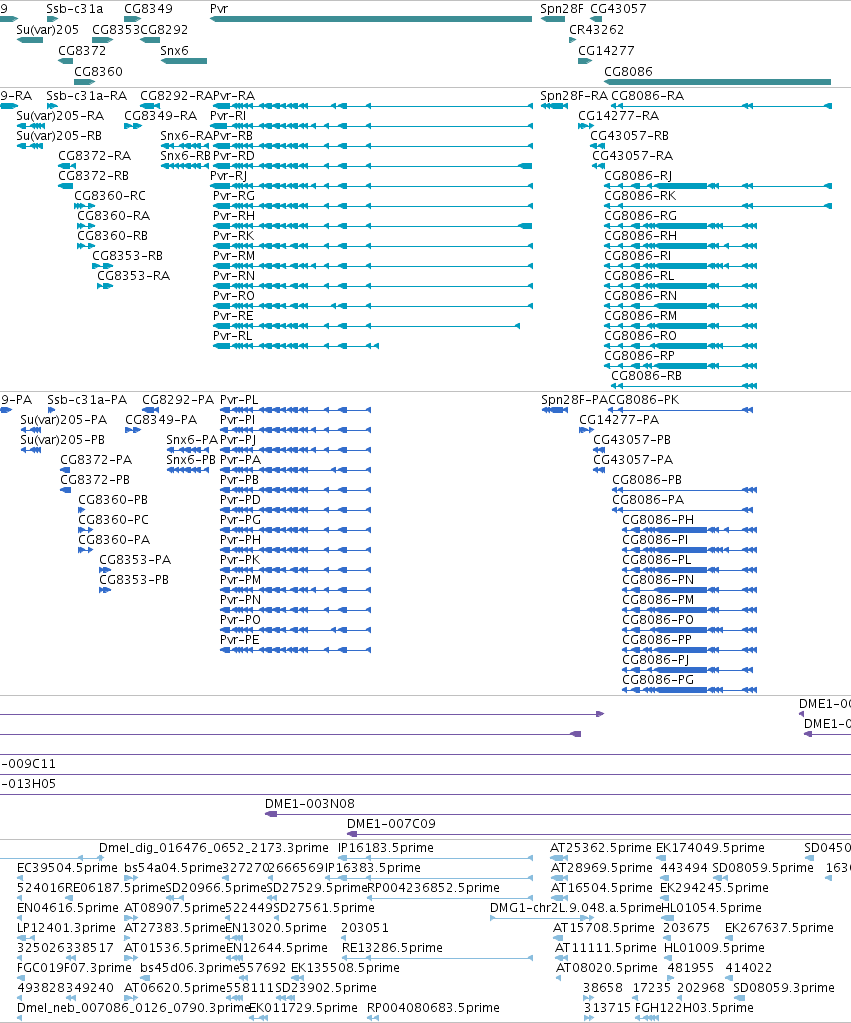Select protein label Su(var)205-PB
The width and height of the screenshot is (851, 1023).
point(63,439)
